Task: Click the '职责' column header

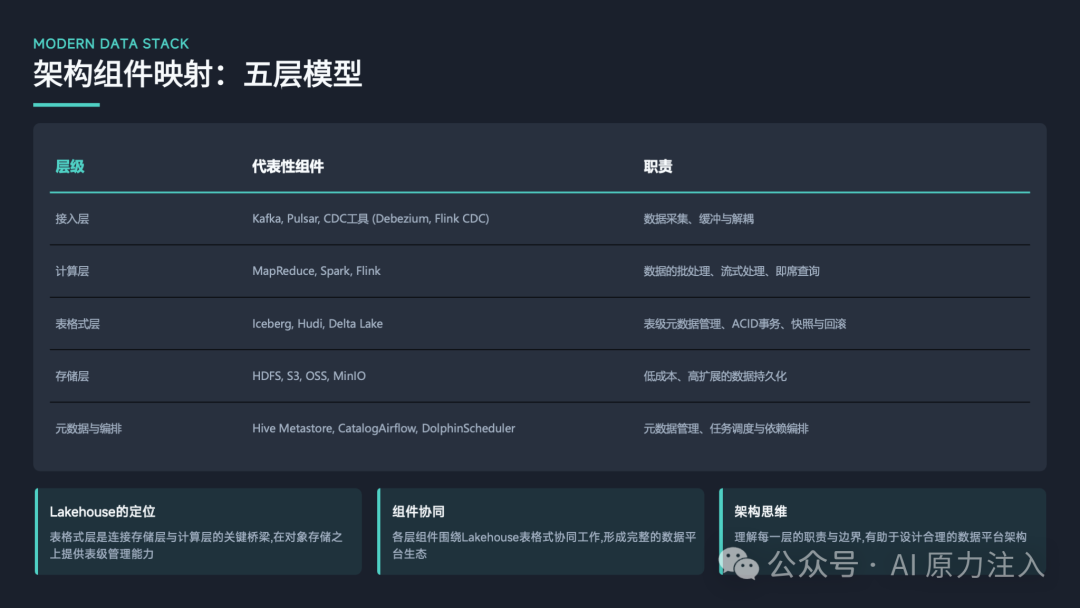Action: click(x=658, y=167)
